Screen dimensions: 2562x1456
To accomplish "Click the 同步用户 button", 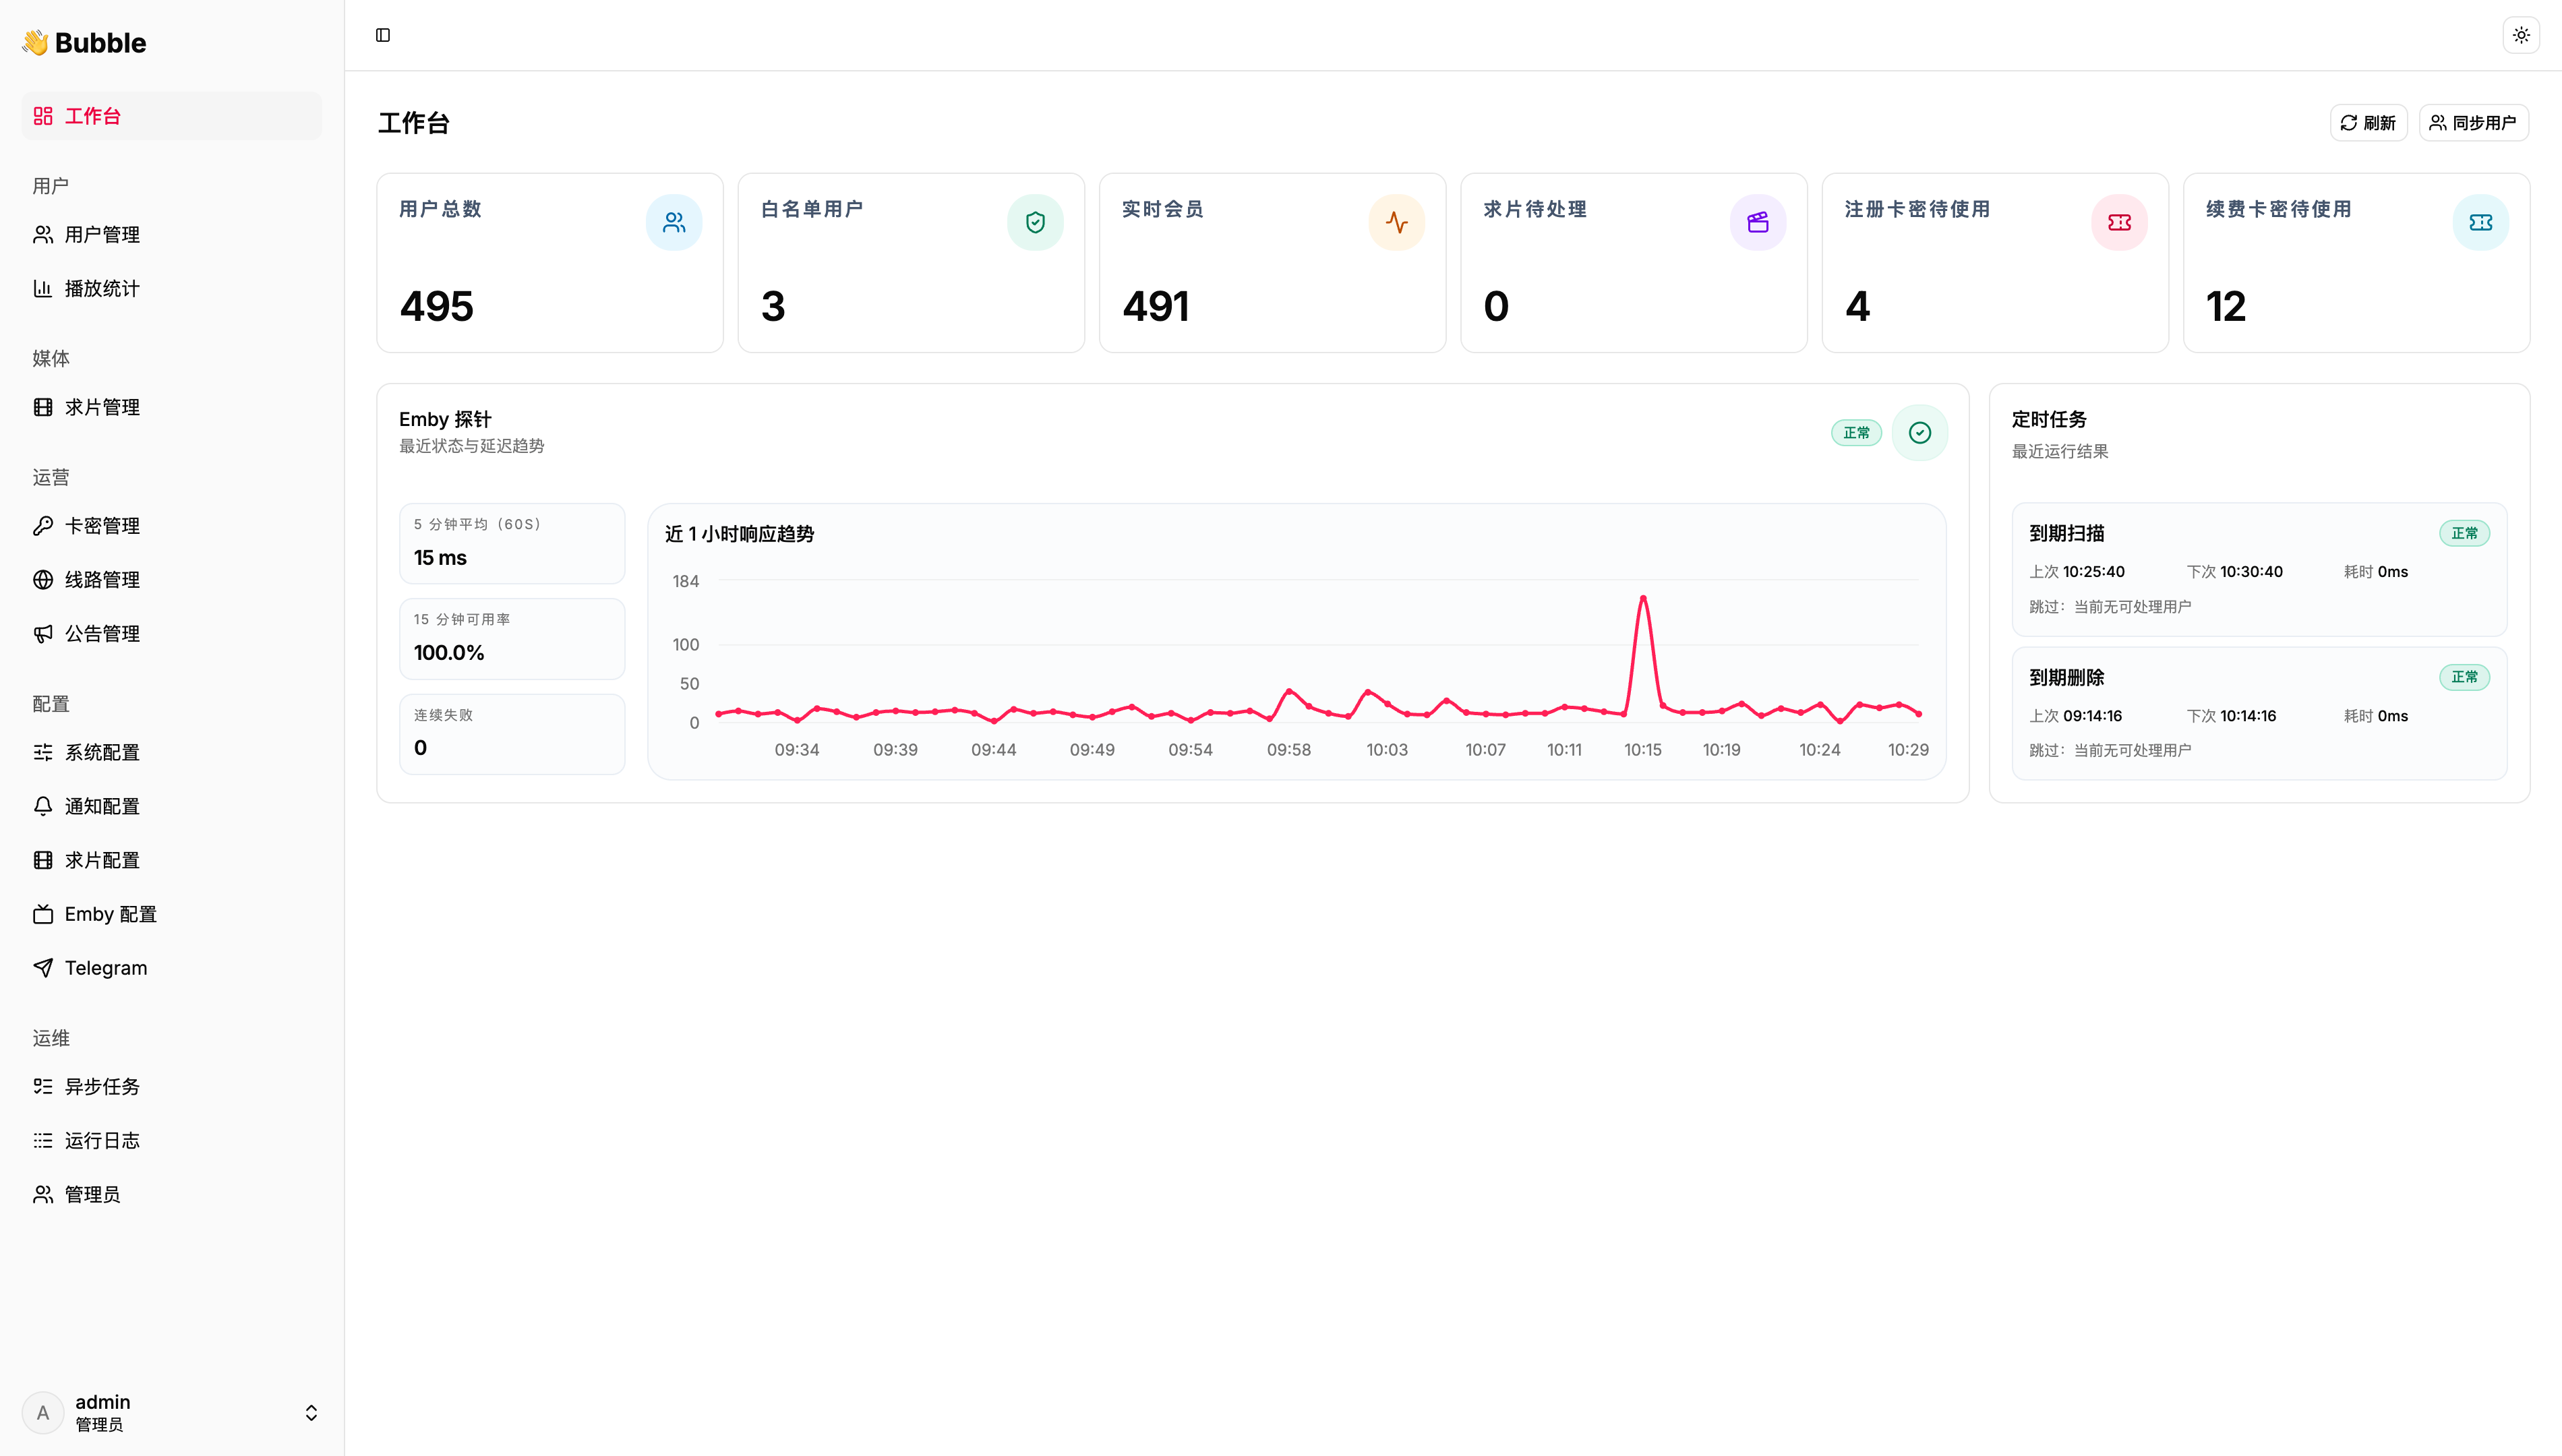I will [x=2473, y=123].
